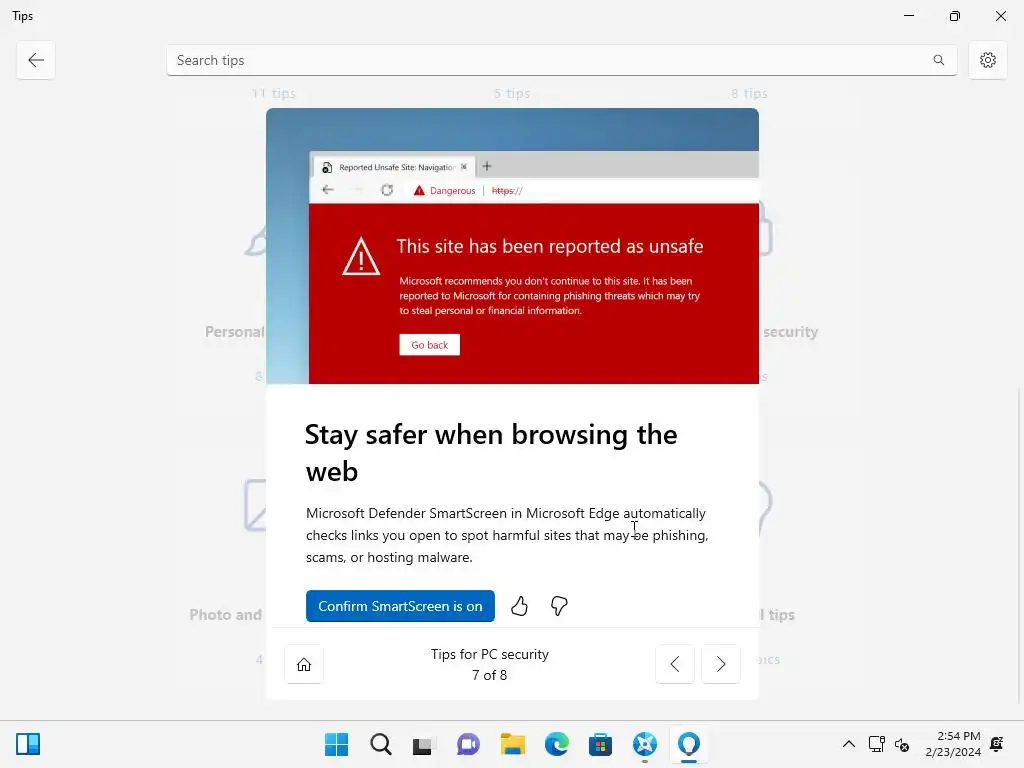Show the previous security tip

point(675,664)
